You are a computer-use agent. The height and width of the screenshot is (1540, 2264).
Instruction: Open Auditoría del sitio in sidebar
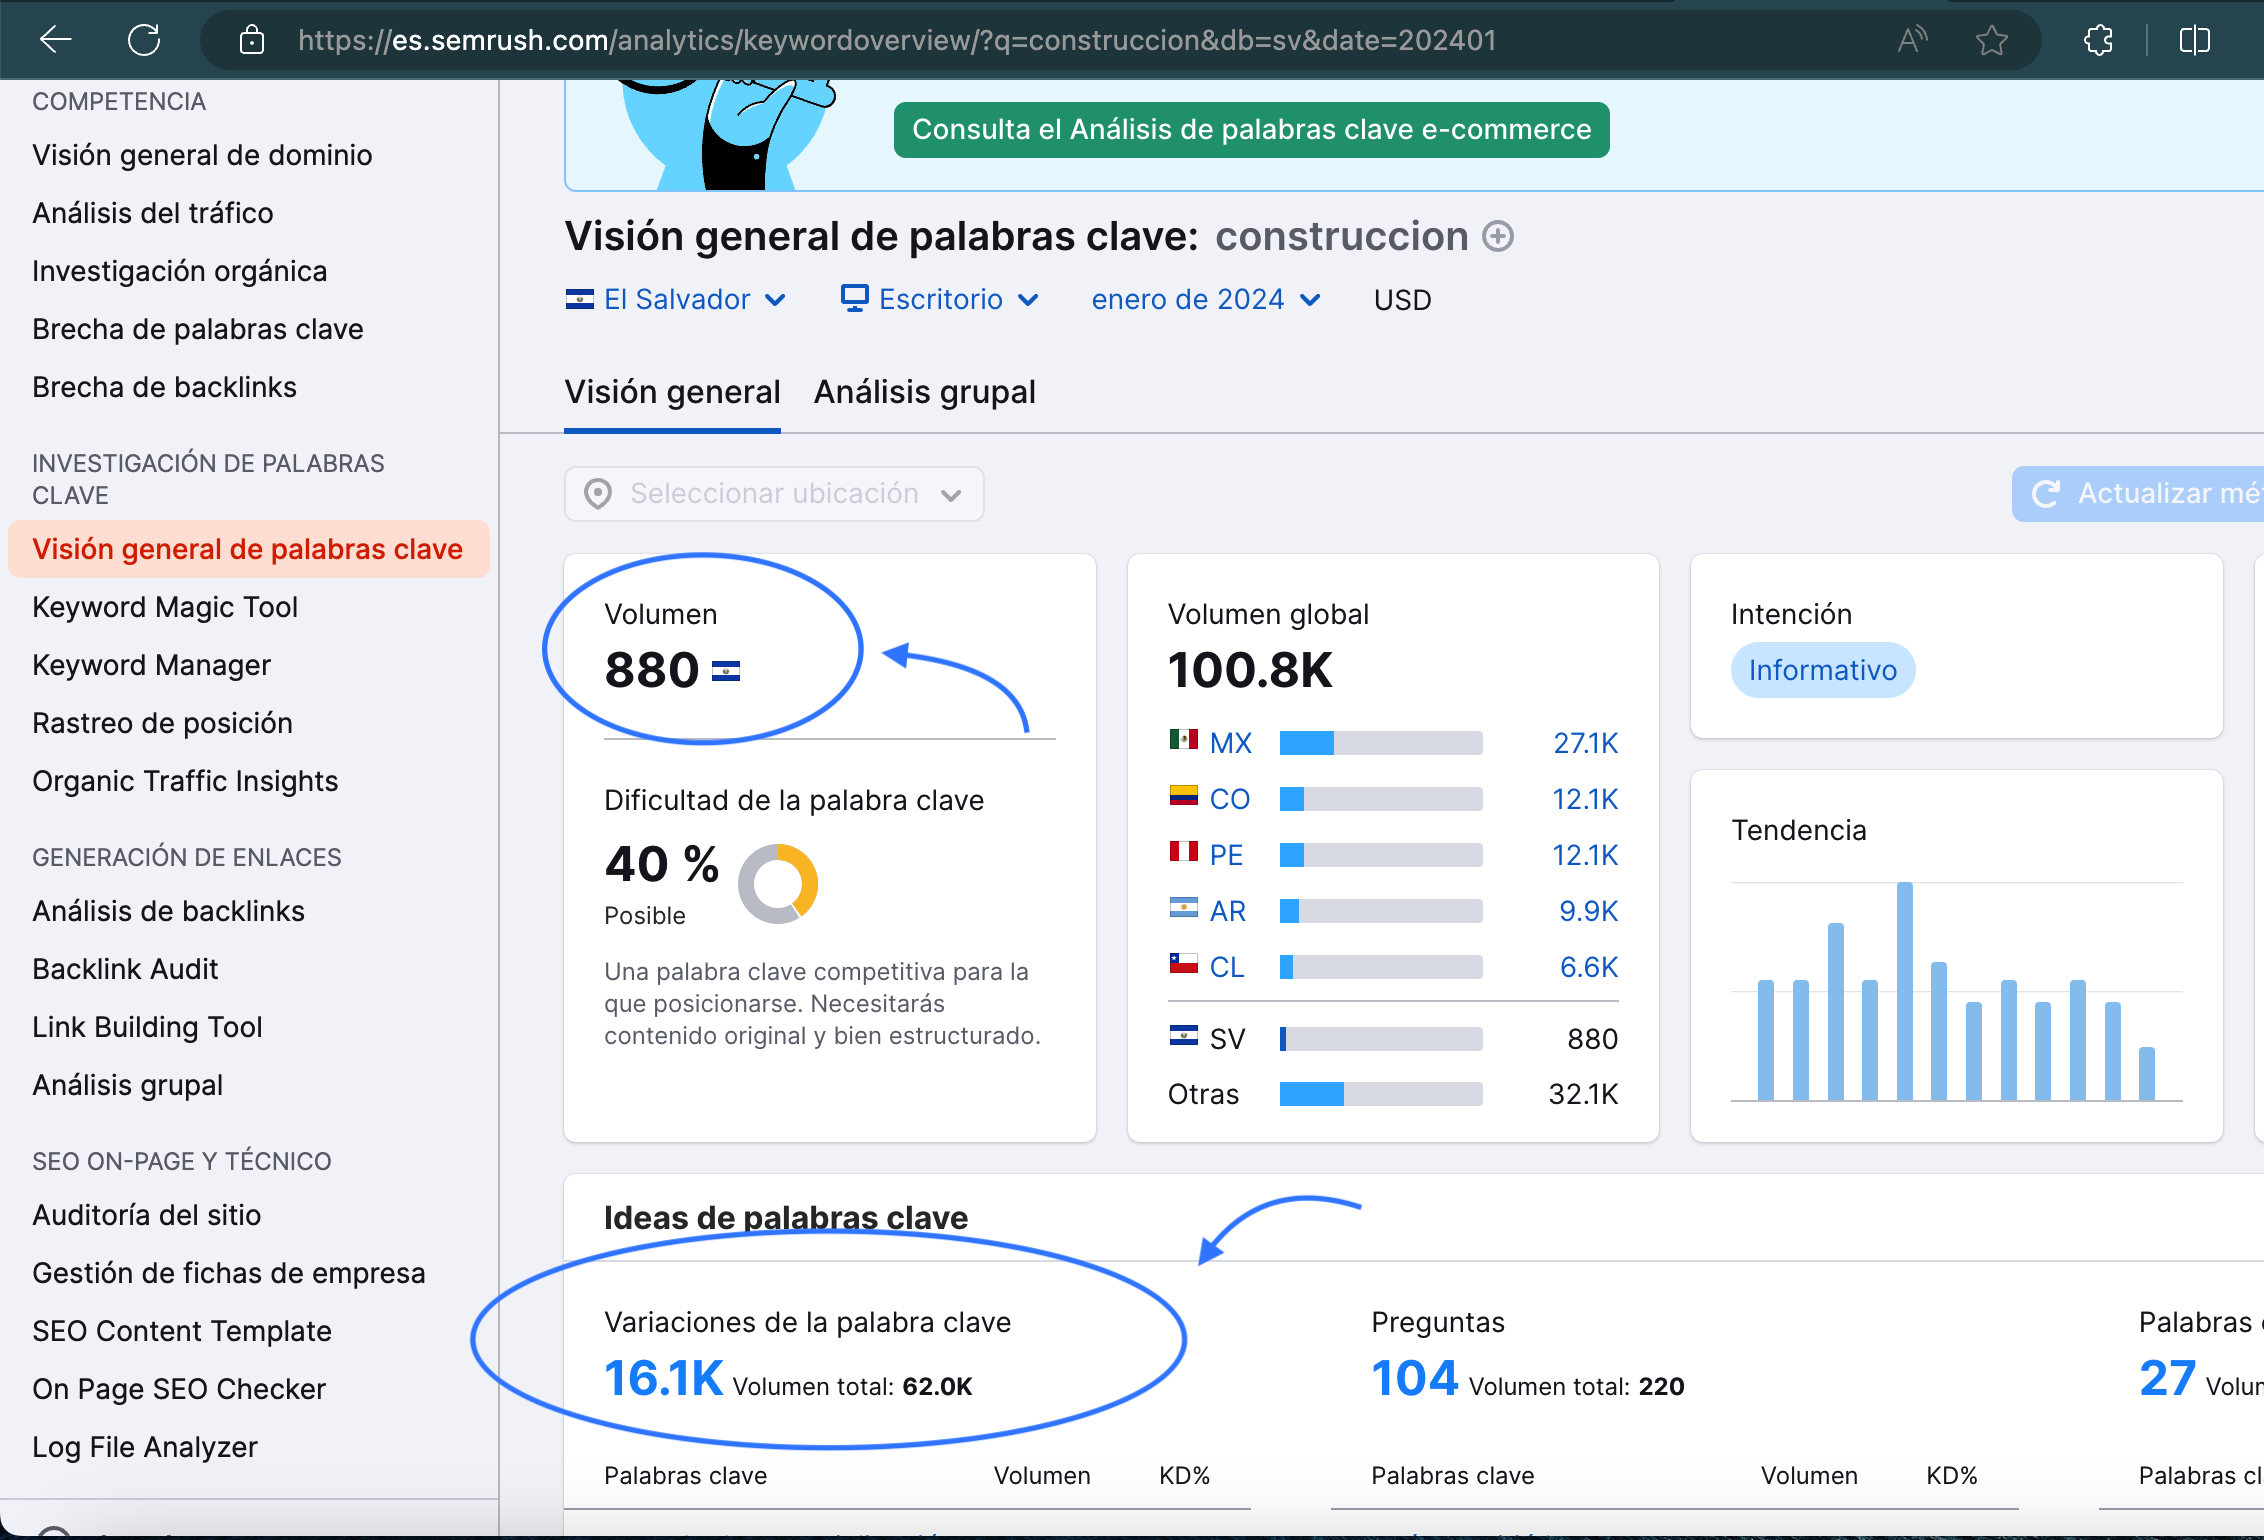(147, 1215)
